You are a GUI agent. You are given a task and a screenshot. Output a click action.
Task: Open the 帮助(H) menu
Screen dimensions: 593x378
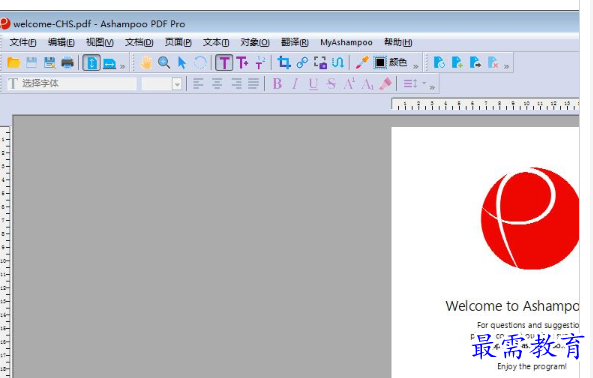click(x=398, y=42)
